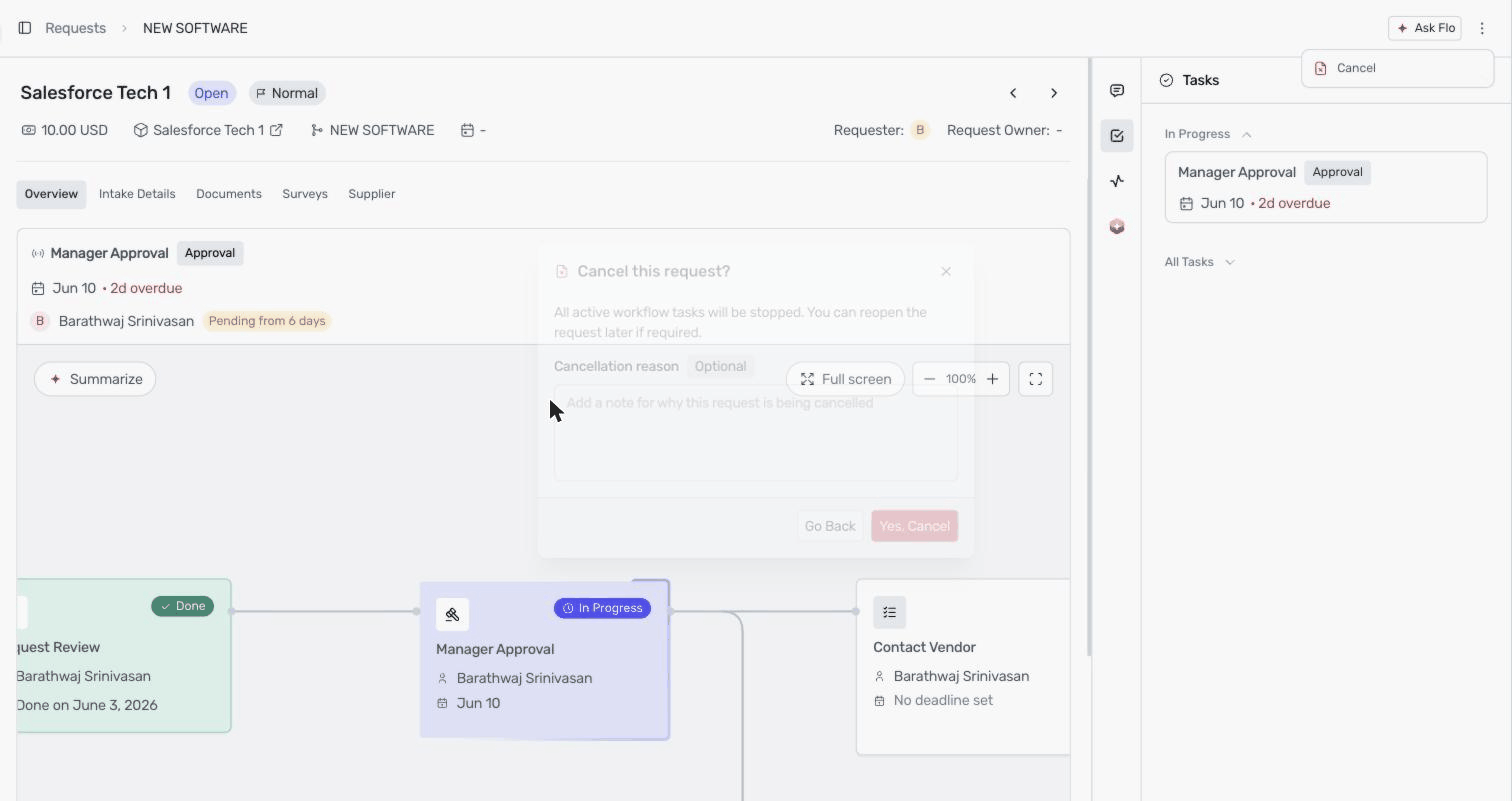Click the calendar date field beside NEW SOFTWARE

[x=473, y=130]
